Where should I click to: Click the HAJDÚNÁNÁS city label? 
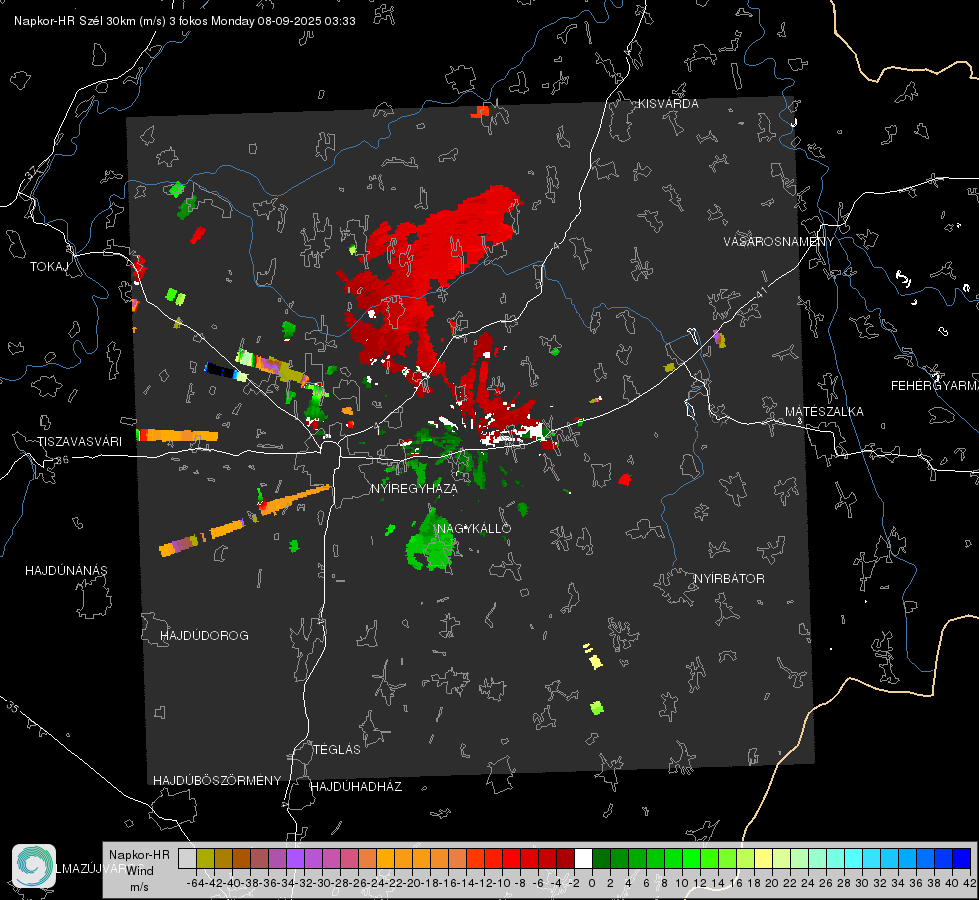click(66, 571)
